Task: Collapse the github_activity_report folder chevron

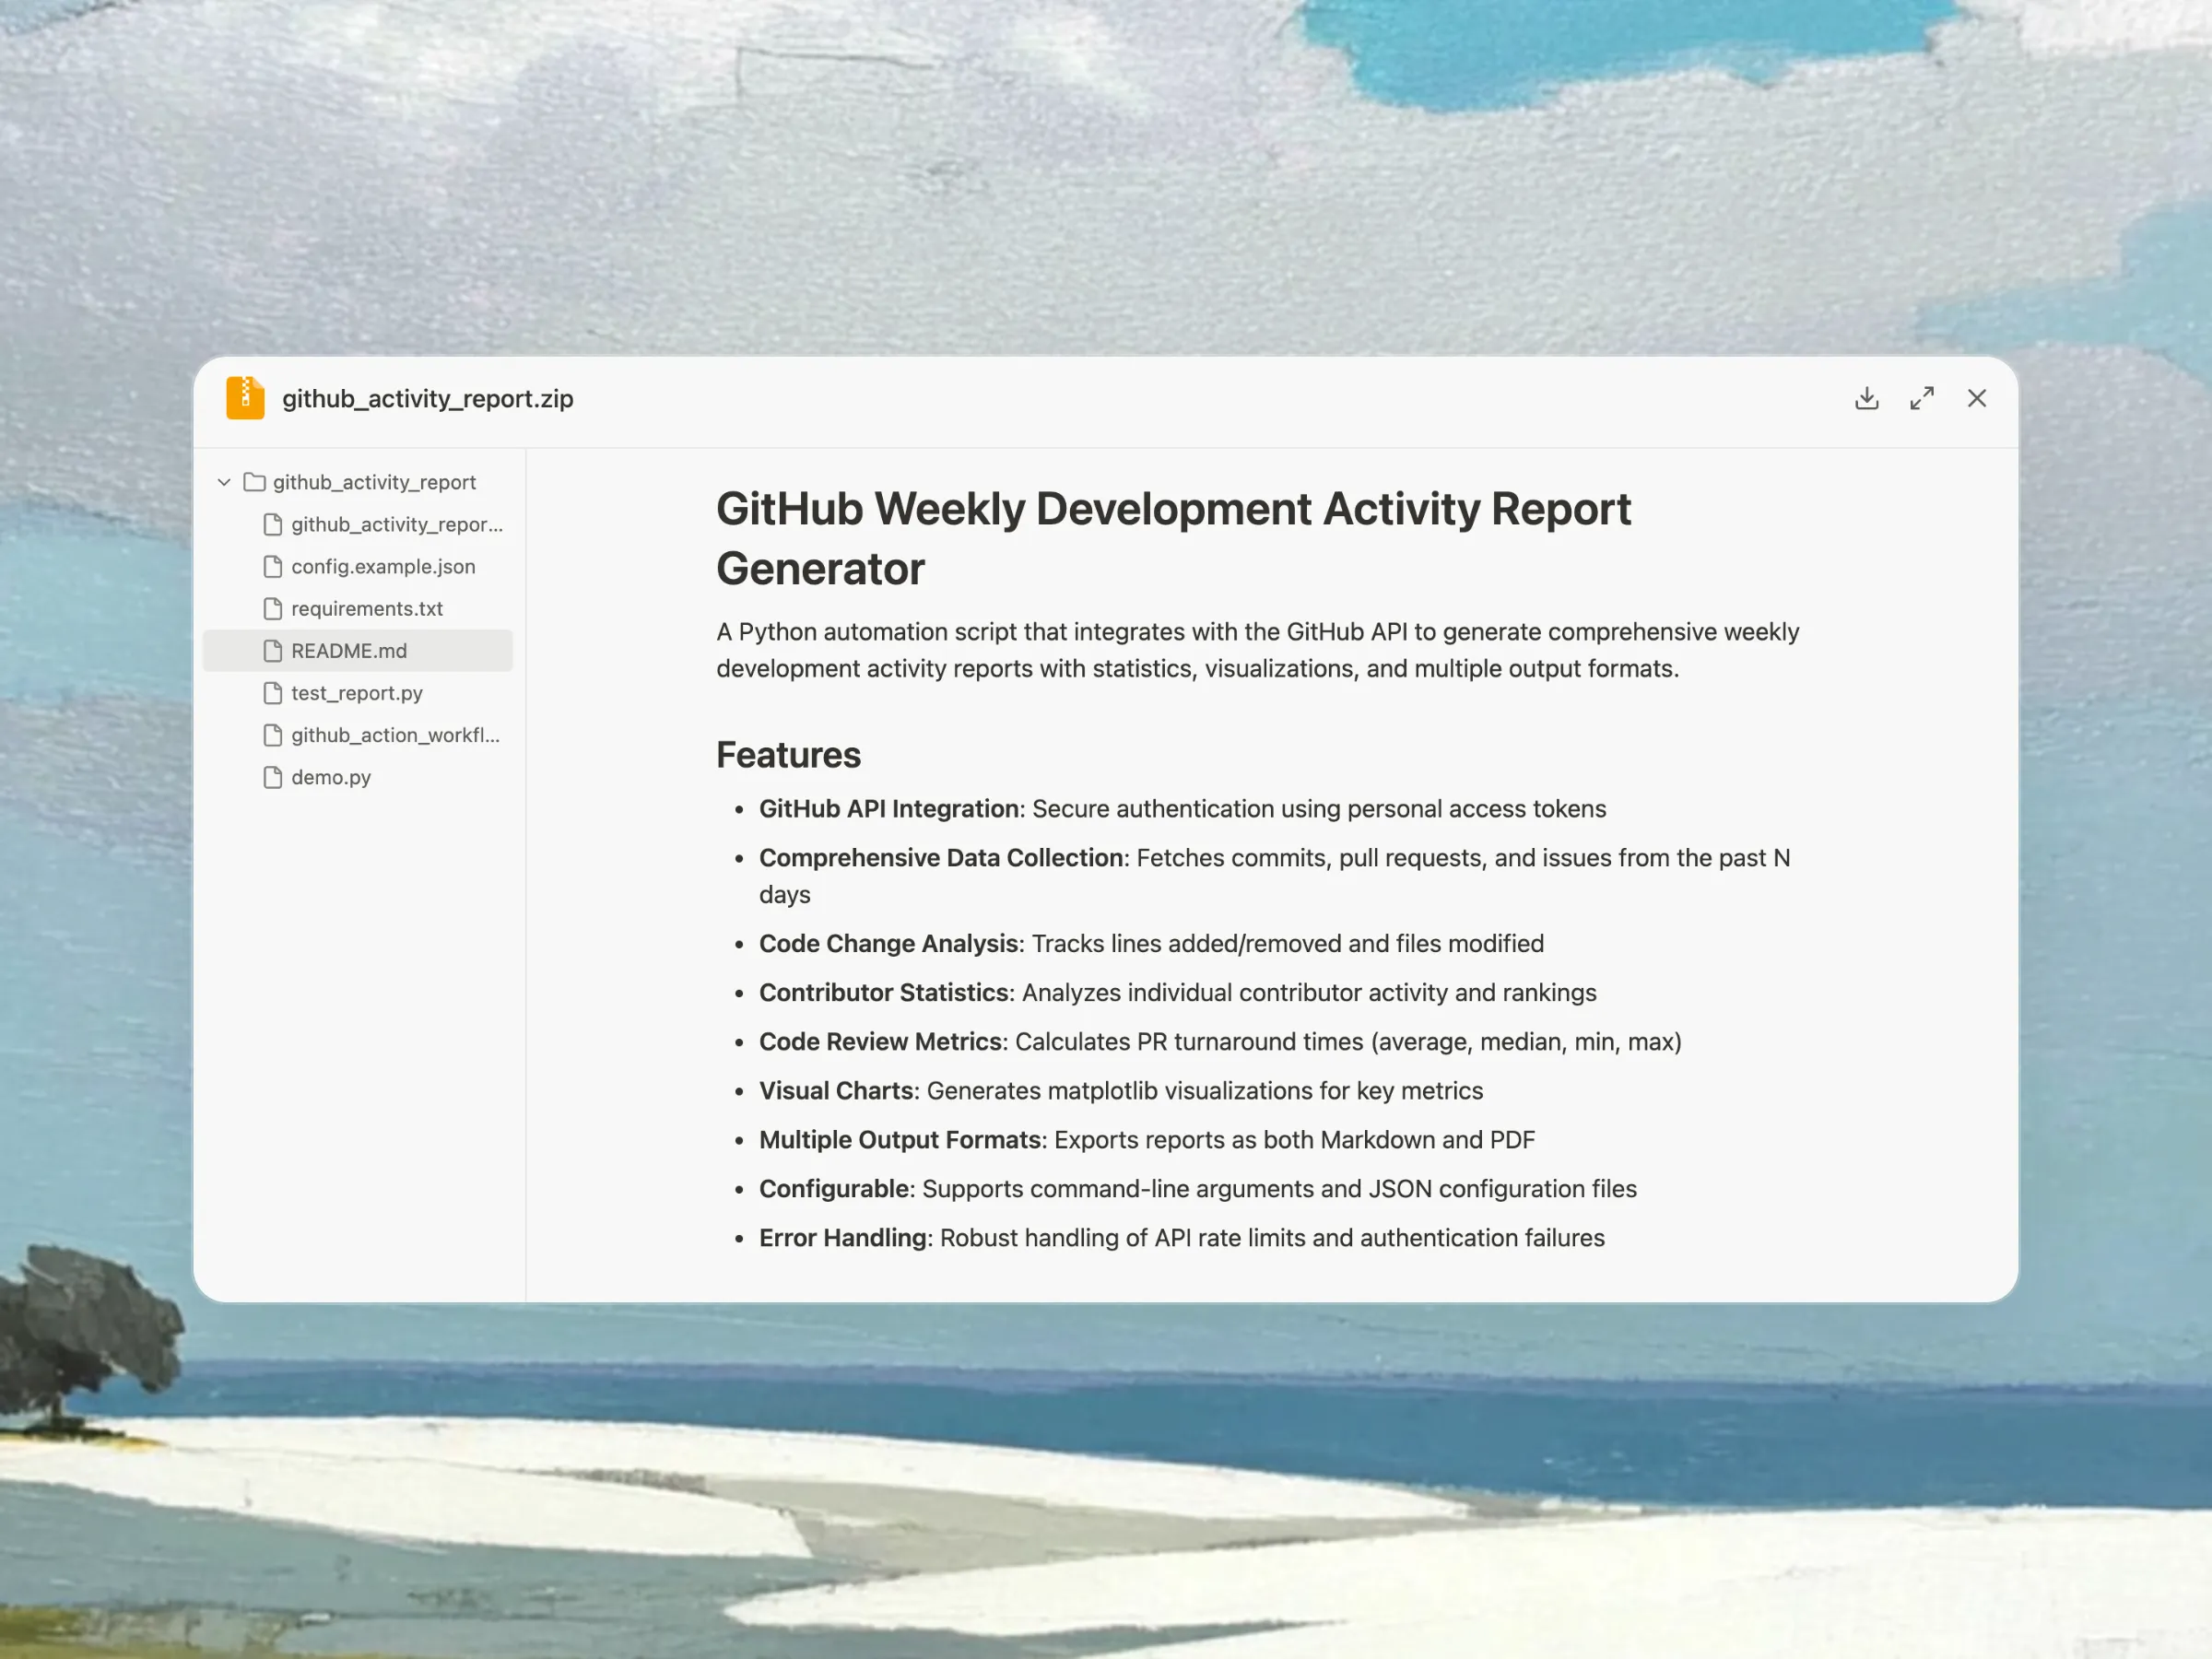Action: [224, 482]
